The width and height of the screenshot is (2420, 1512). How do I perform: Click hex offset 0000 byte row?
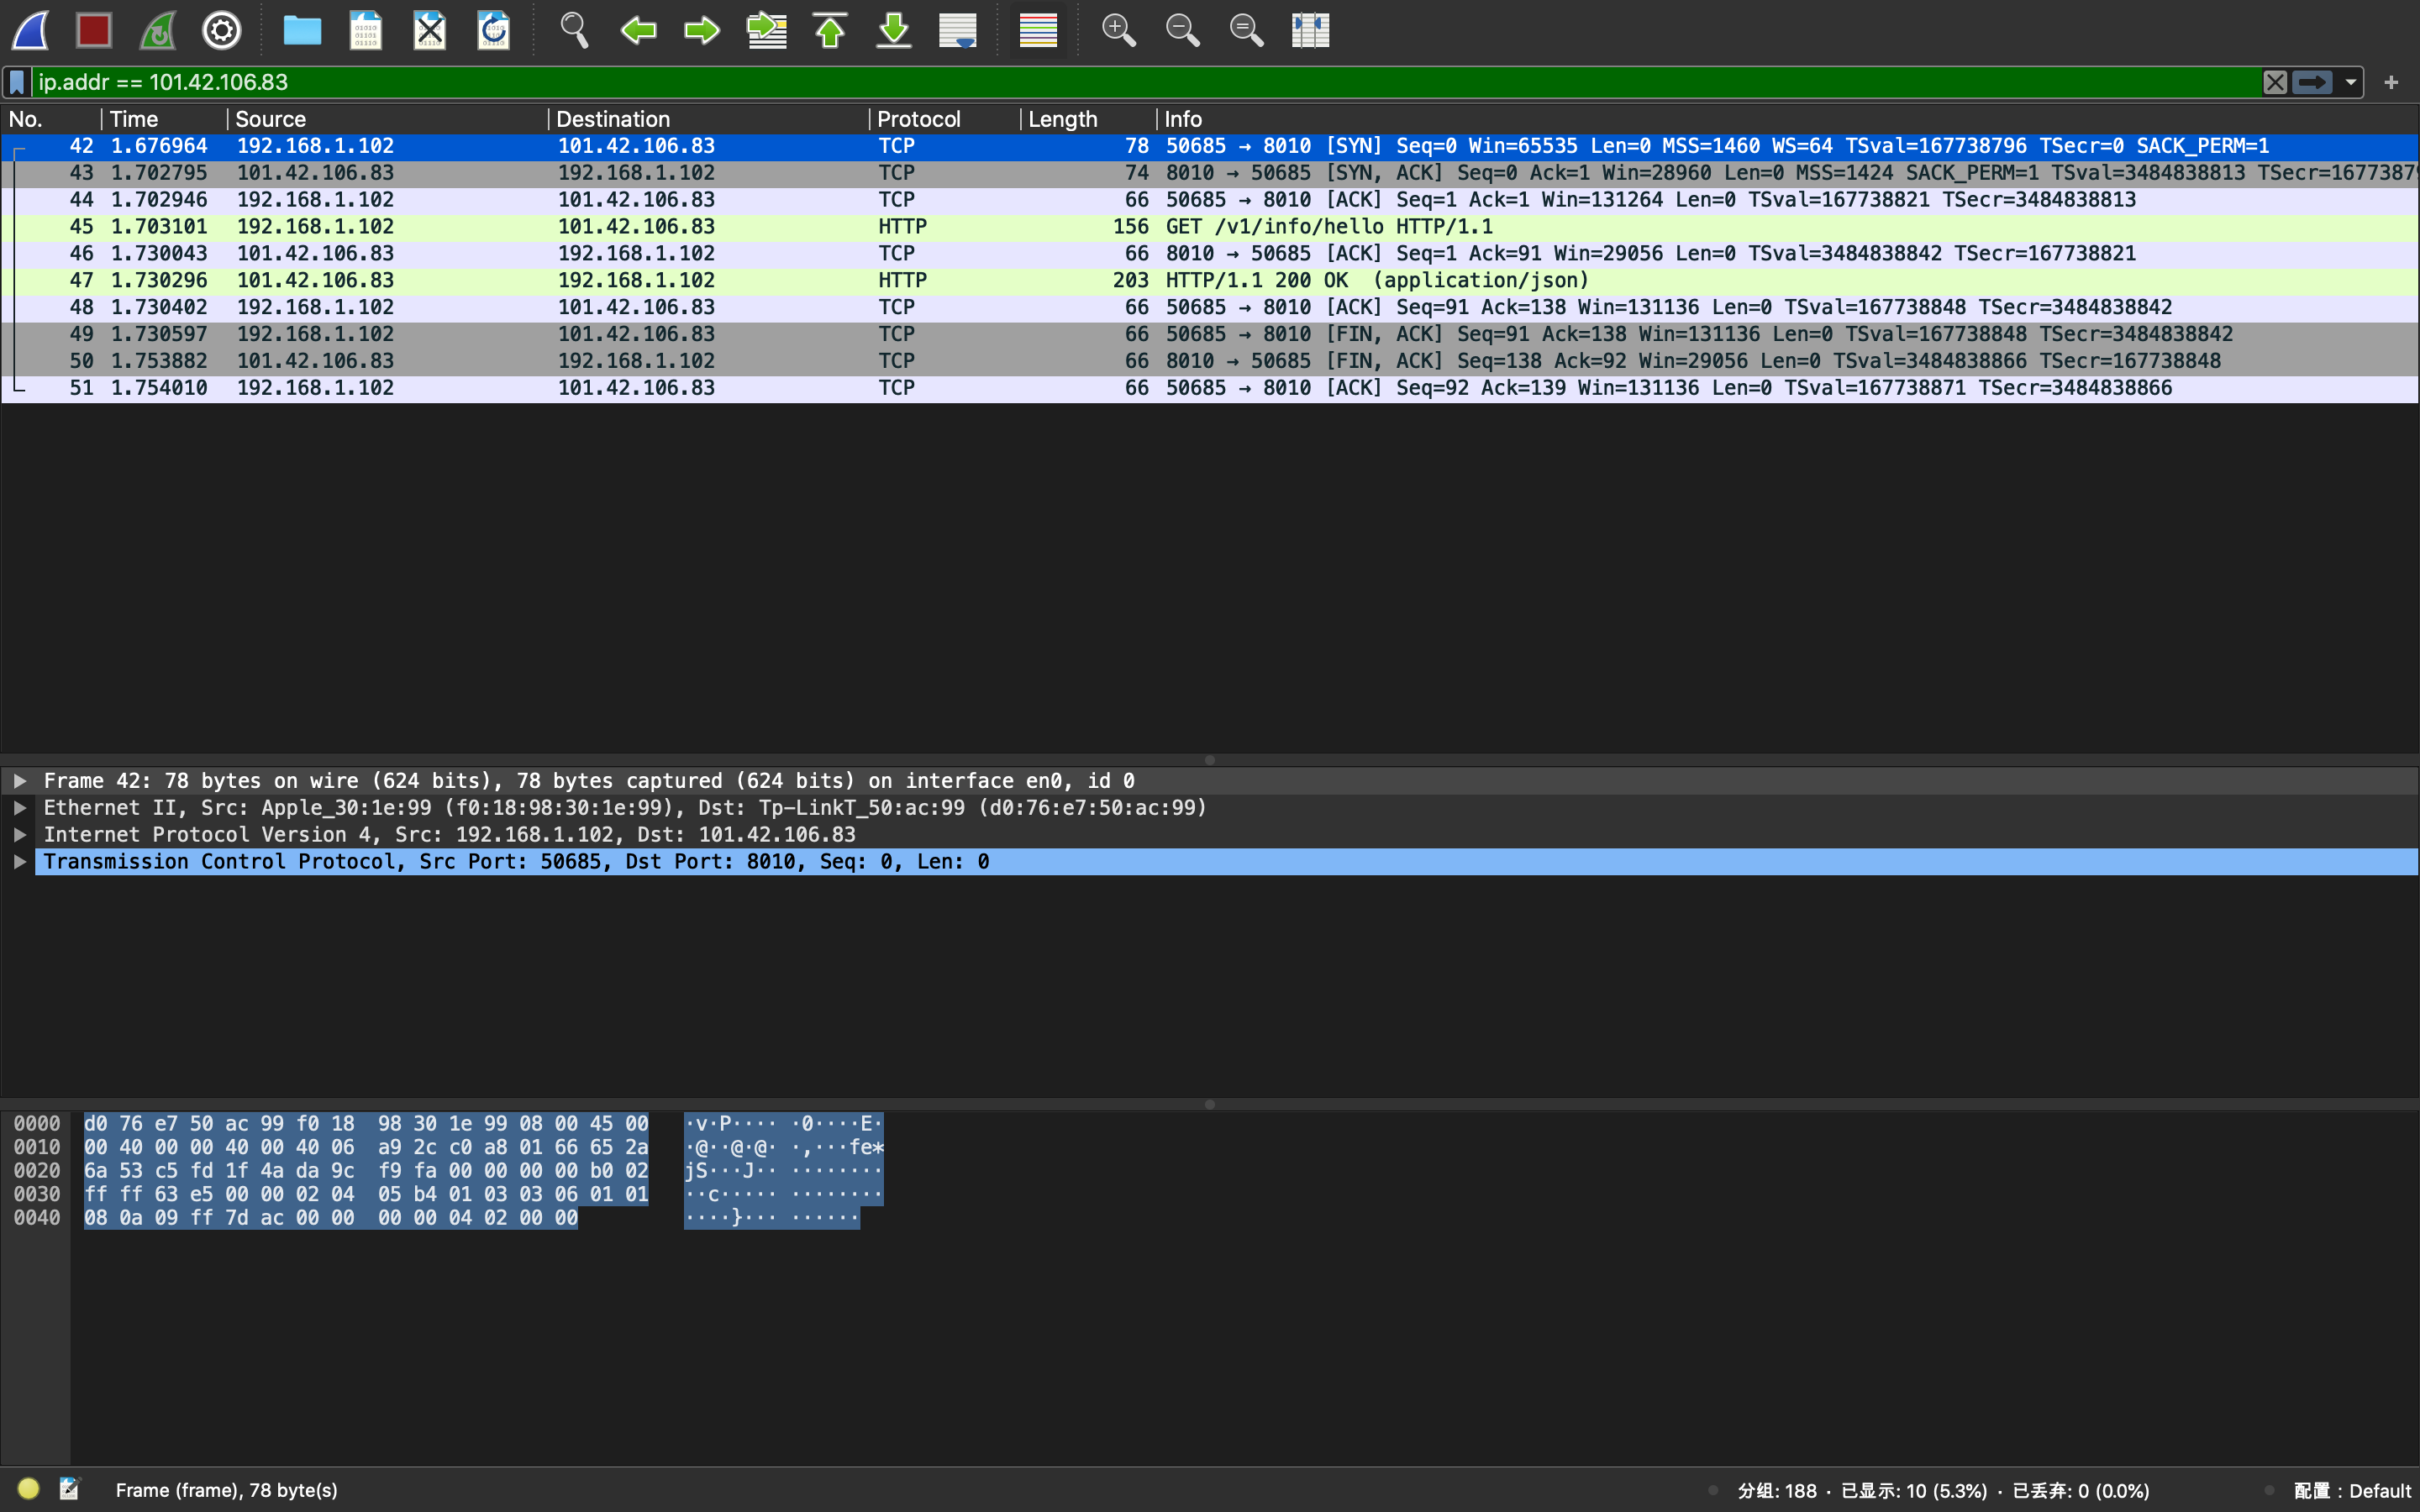366,1124
